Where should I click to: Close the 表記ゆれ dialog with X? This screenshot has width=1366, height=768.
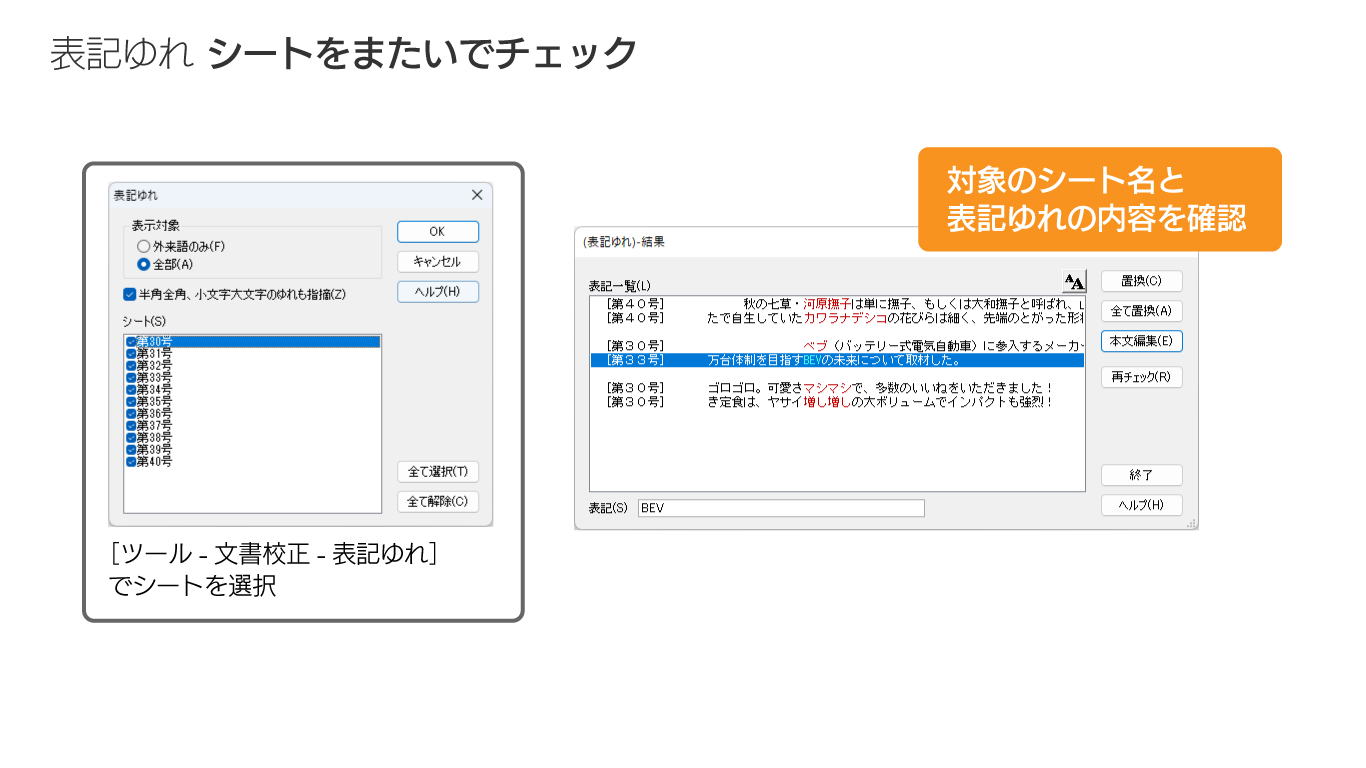point(477,195)
